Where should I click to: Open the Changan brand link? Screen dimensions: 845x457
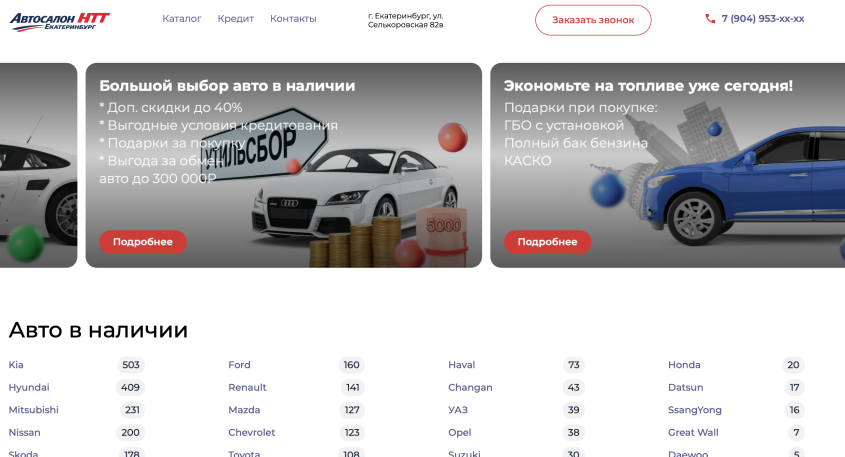coord(470,387)
